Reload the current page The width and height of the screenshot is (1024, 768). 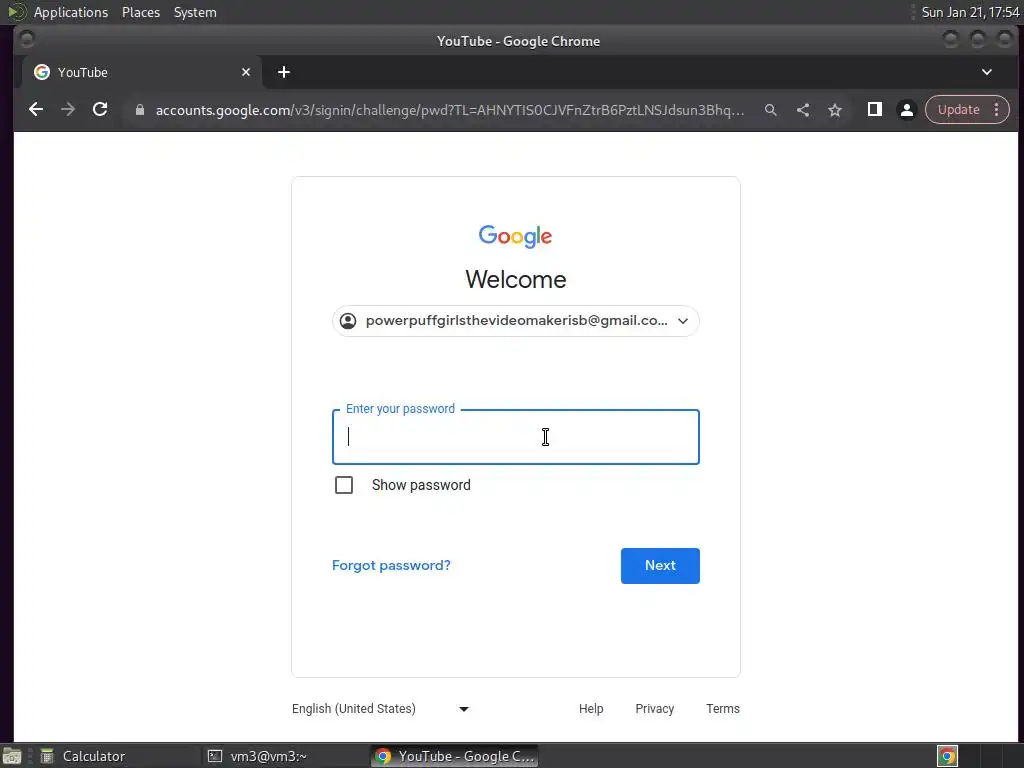(100, 110)
